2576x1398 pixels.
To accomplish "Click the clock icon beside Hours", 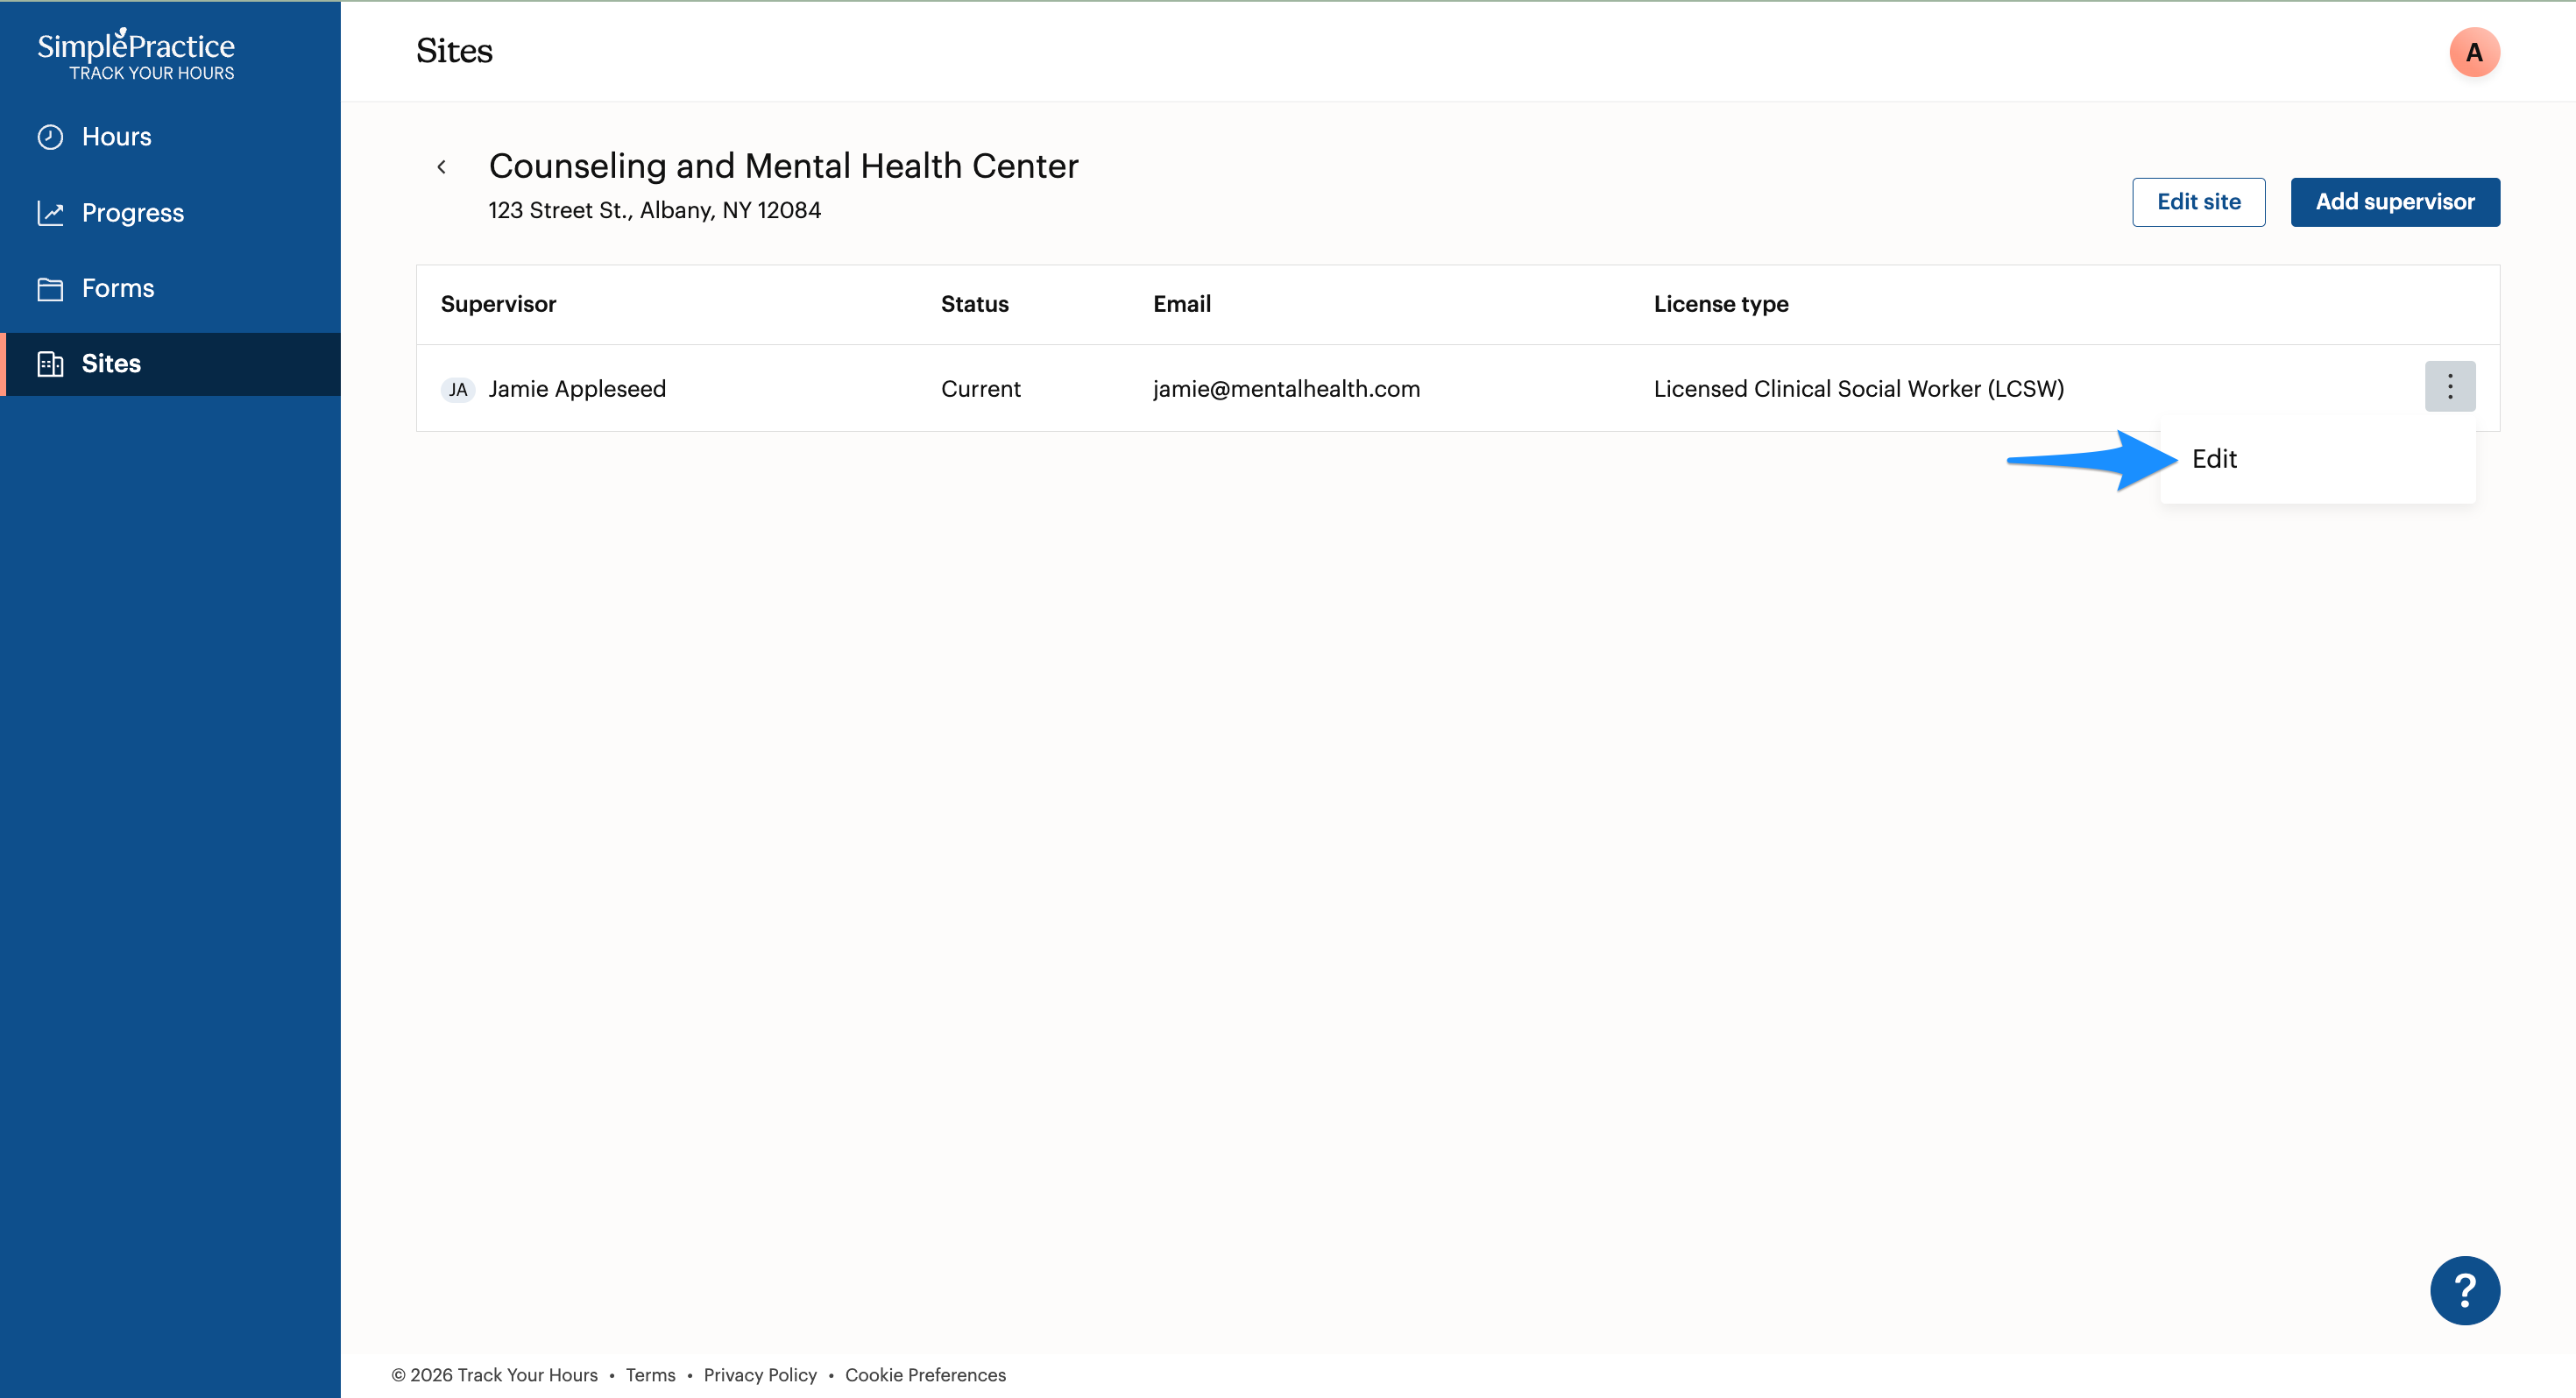I will [50, 137].
